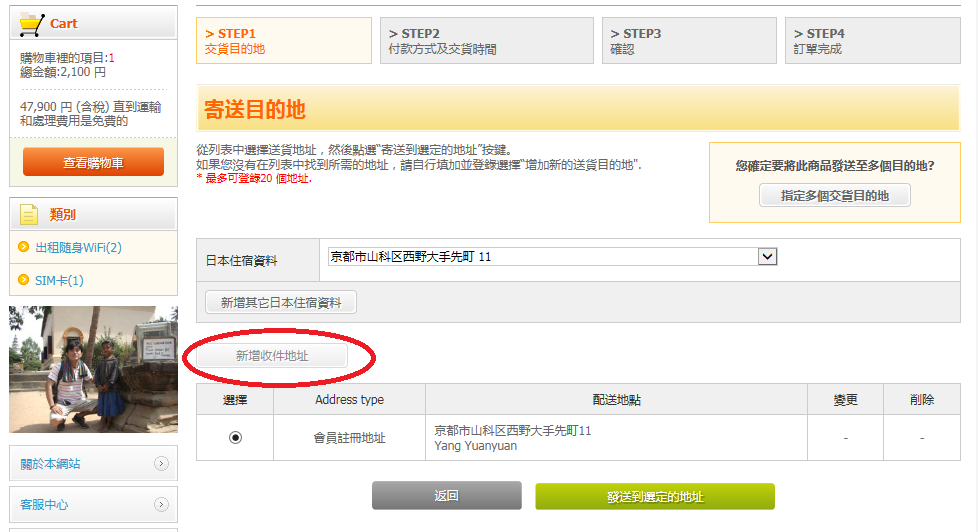Click arrow icon next to 關於本網站

(x=161, y=463)
